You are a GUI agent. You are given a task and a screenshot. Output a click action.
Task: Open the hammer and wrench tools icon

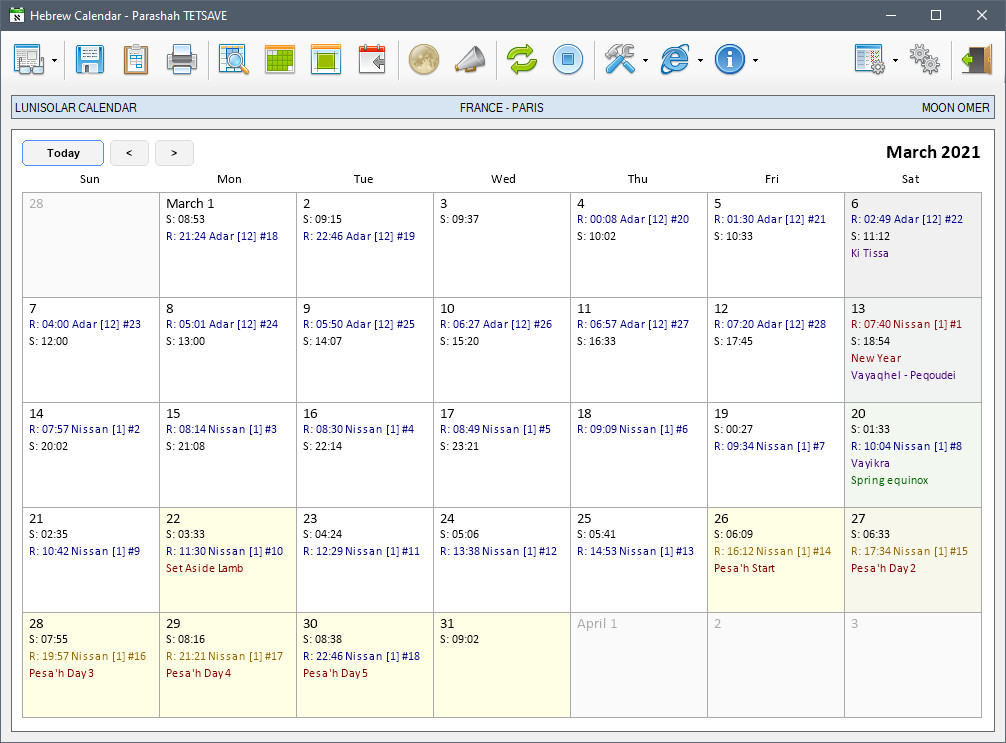point(620,60)
